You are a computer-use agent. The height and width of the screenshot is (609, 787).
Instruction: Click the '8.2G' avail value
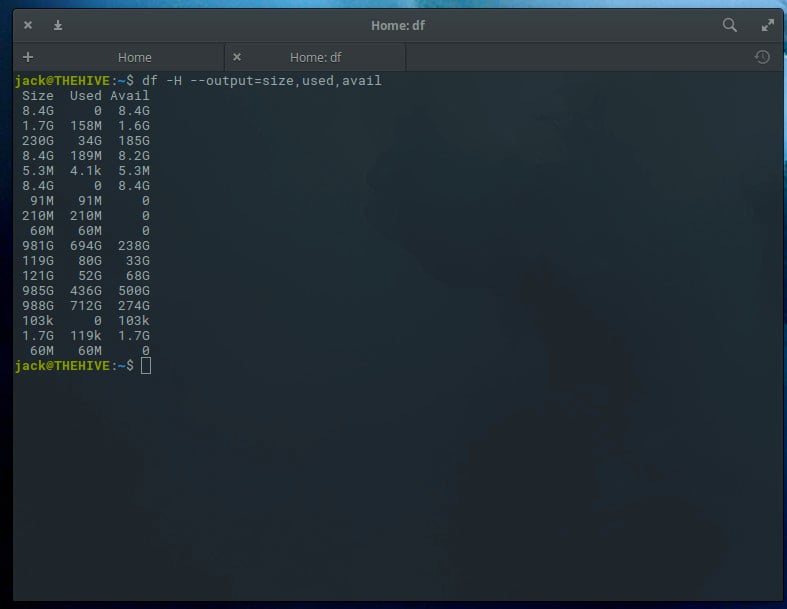pos(134,156)
